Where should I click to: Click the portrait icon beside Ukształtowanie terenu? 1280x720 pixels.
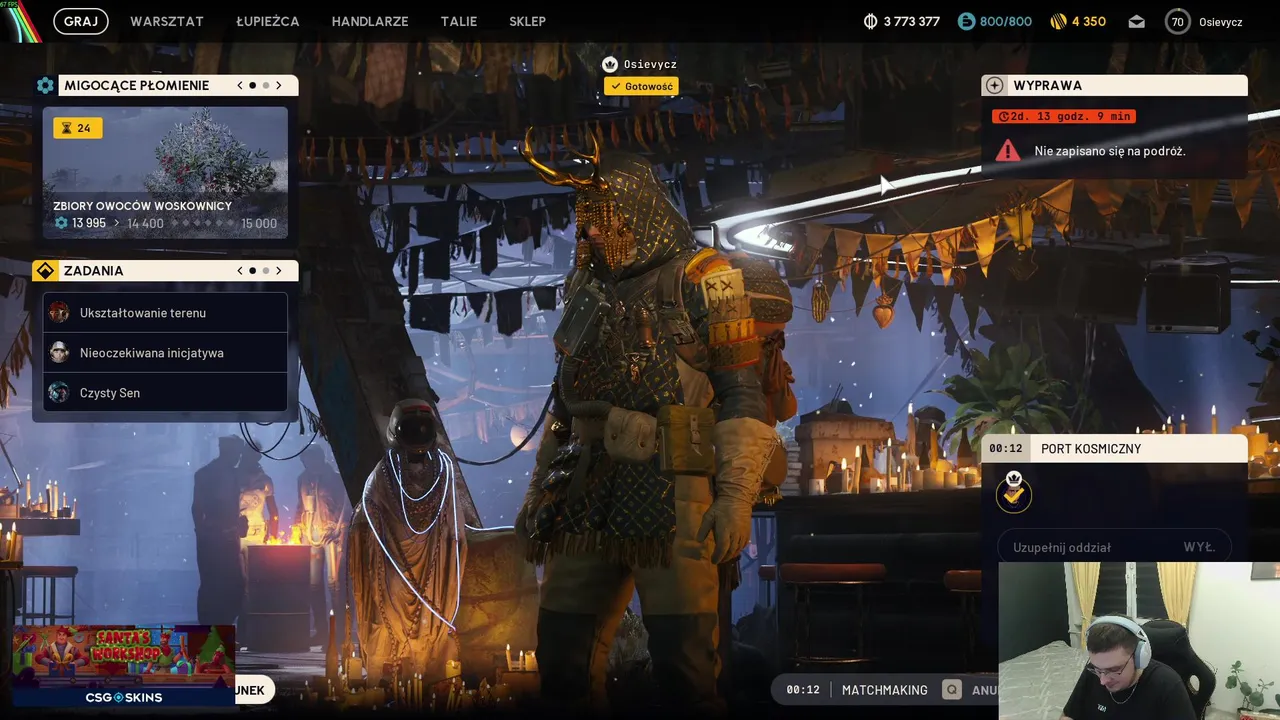[59, 313]
